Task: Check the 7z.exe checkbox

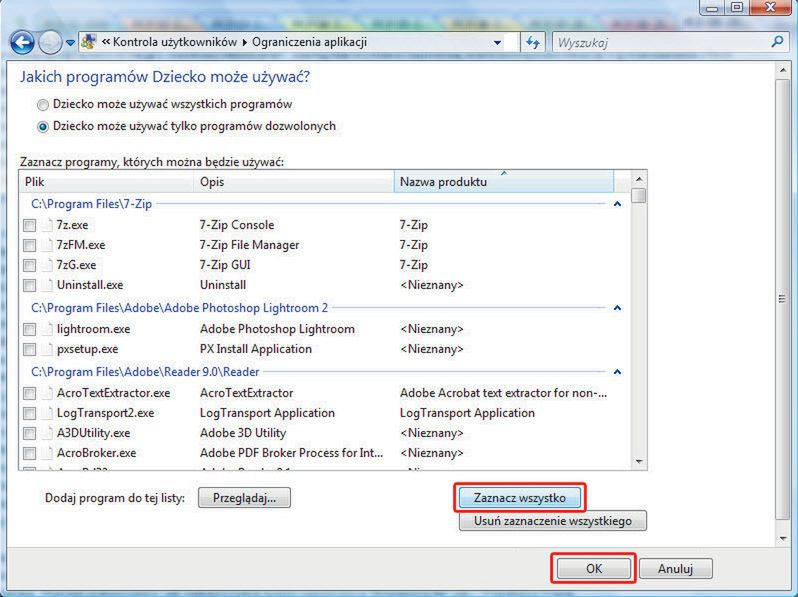Action: click(30, 225)
